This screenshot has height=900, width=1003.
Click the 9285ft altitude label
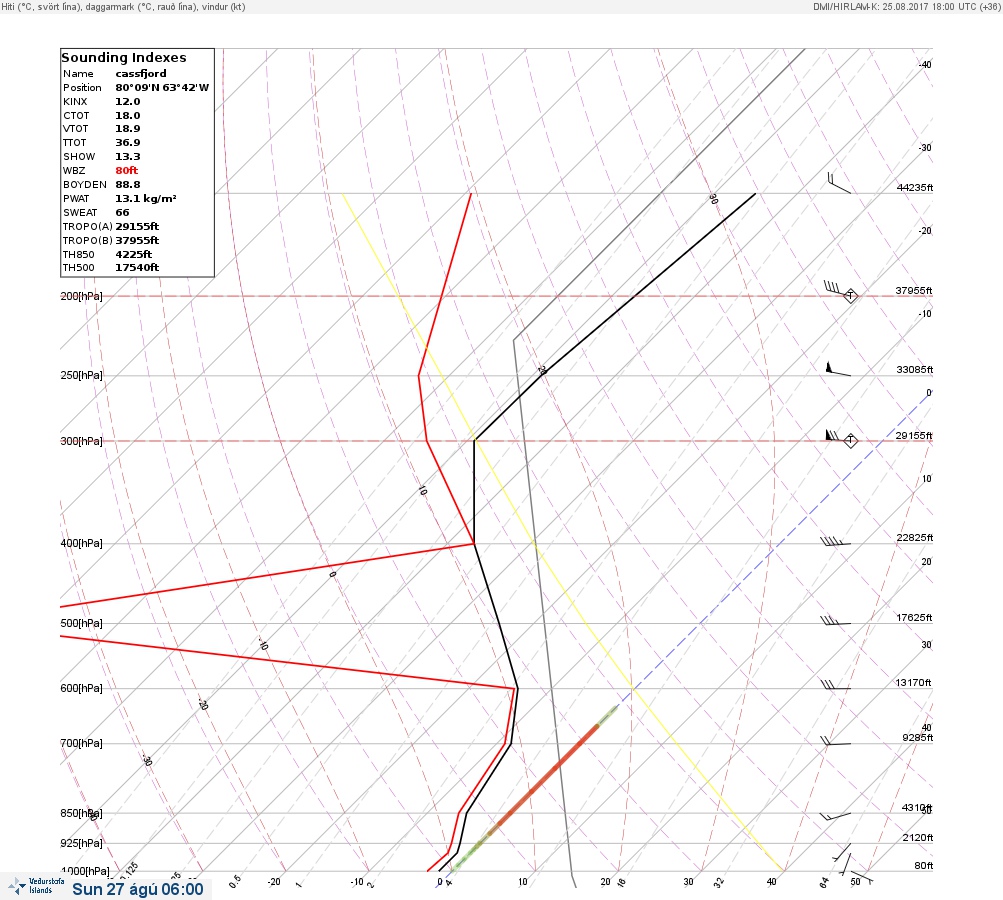click(x=917, y=738)
